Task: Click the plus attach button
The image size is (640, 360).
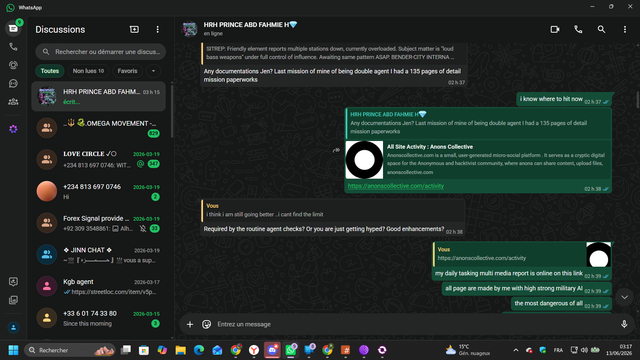Action: pyautogui.click(x=190, y=324)
